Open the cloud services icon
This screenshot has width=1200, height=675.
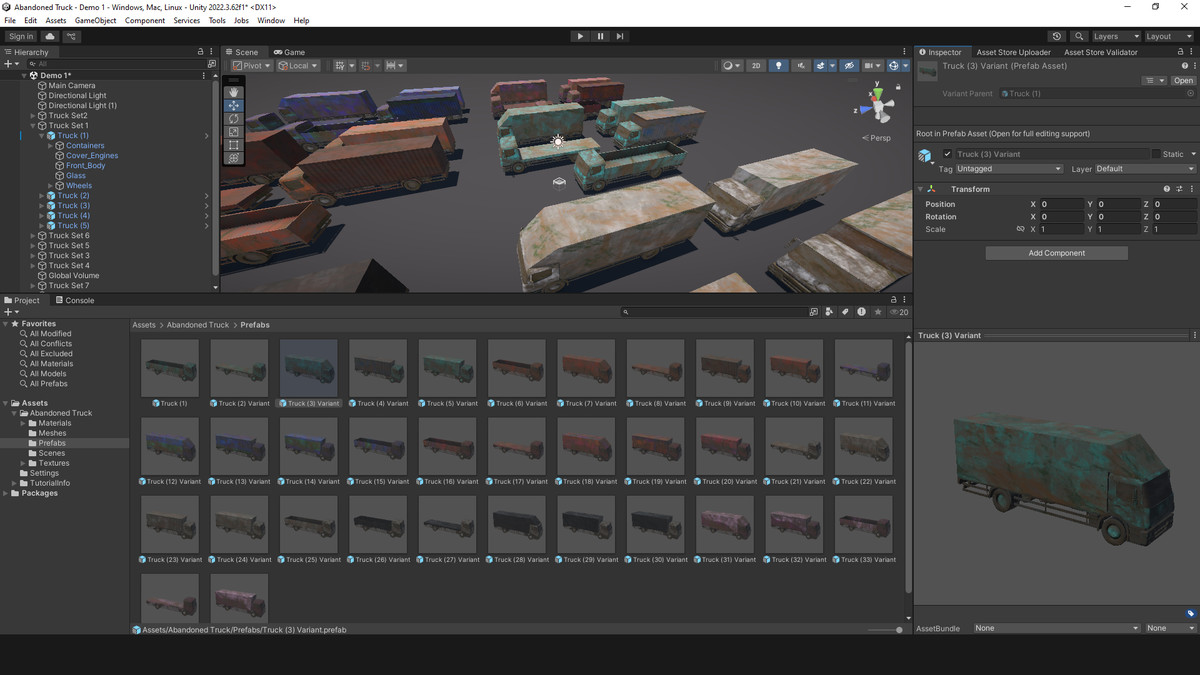[x=49, y=36]
